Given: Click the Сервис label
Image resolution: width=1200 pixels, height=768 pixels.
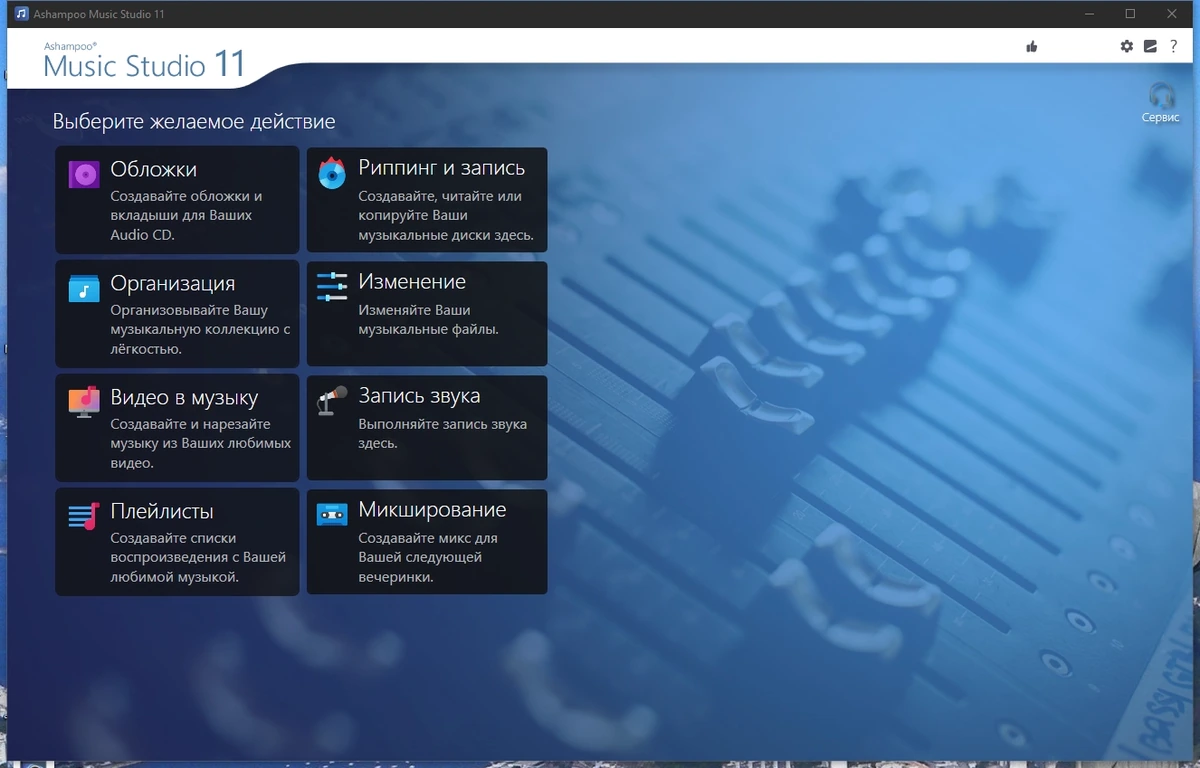Looking at the screenshot, I should click(1161, 118).
